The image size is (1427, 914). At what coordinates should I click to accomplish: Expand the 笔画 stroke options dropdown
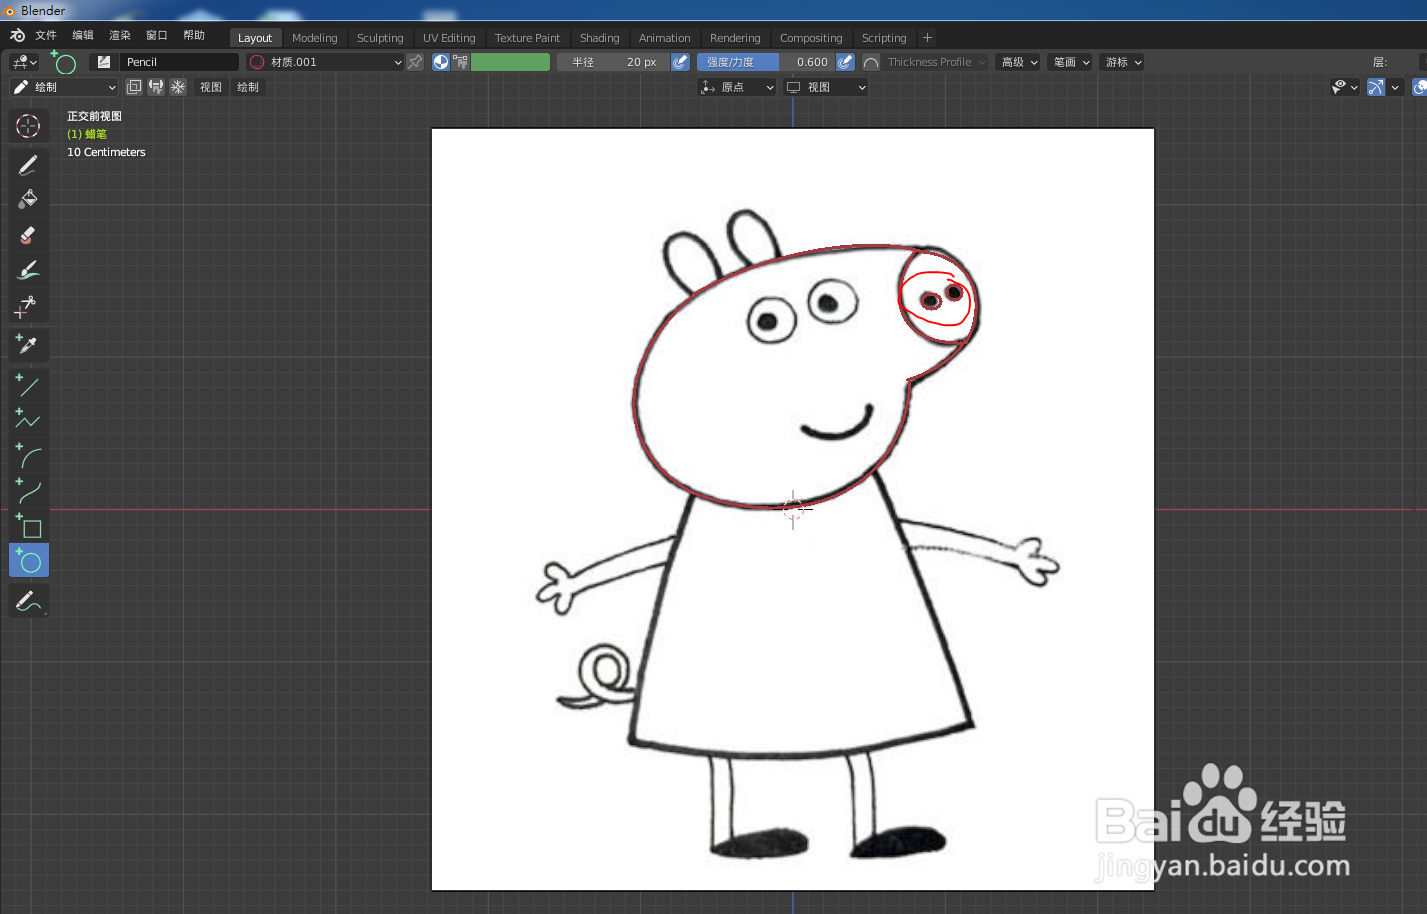[1070, 61]
